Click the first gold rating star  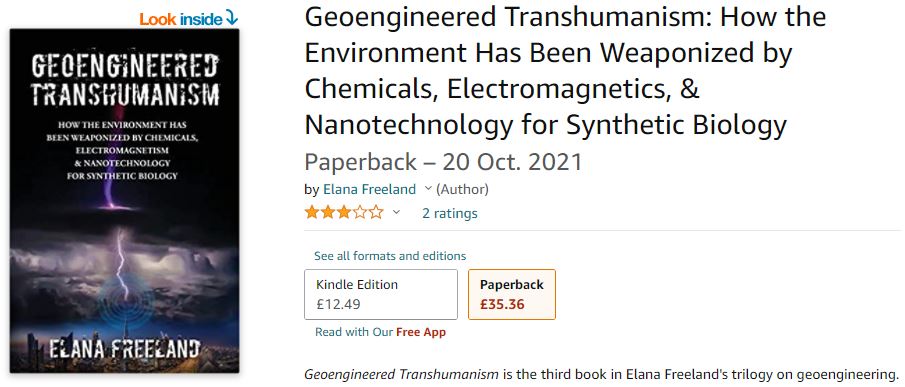pyautogui.click(x=312, y=213)
